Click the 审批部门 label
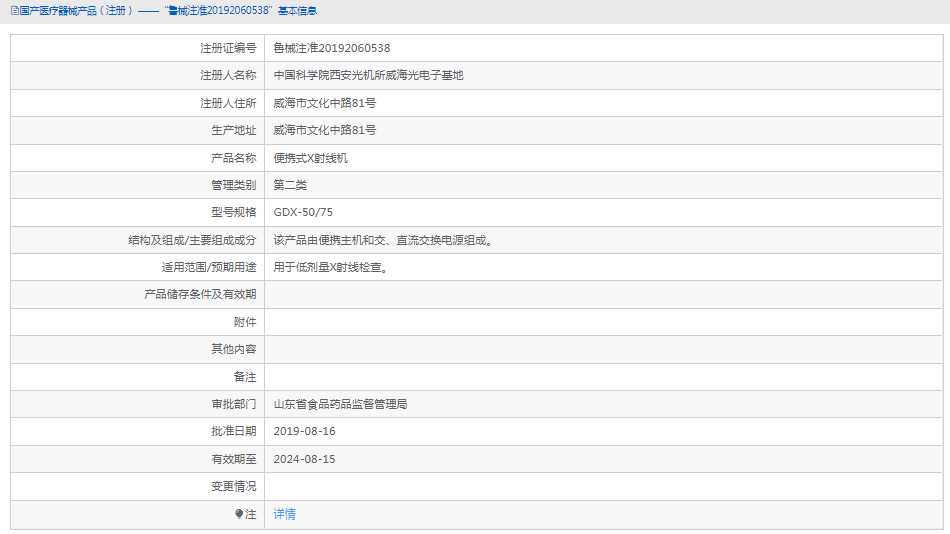 (x=234, y=404)
